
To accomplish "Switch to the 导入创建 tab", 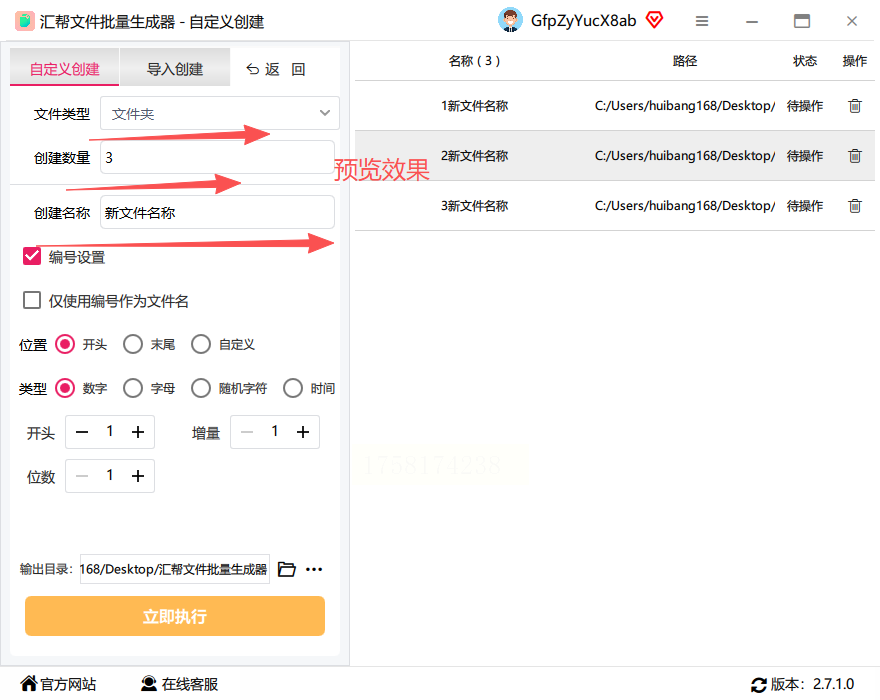I will coord(175,68).
